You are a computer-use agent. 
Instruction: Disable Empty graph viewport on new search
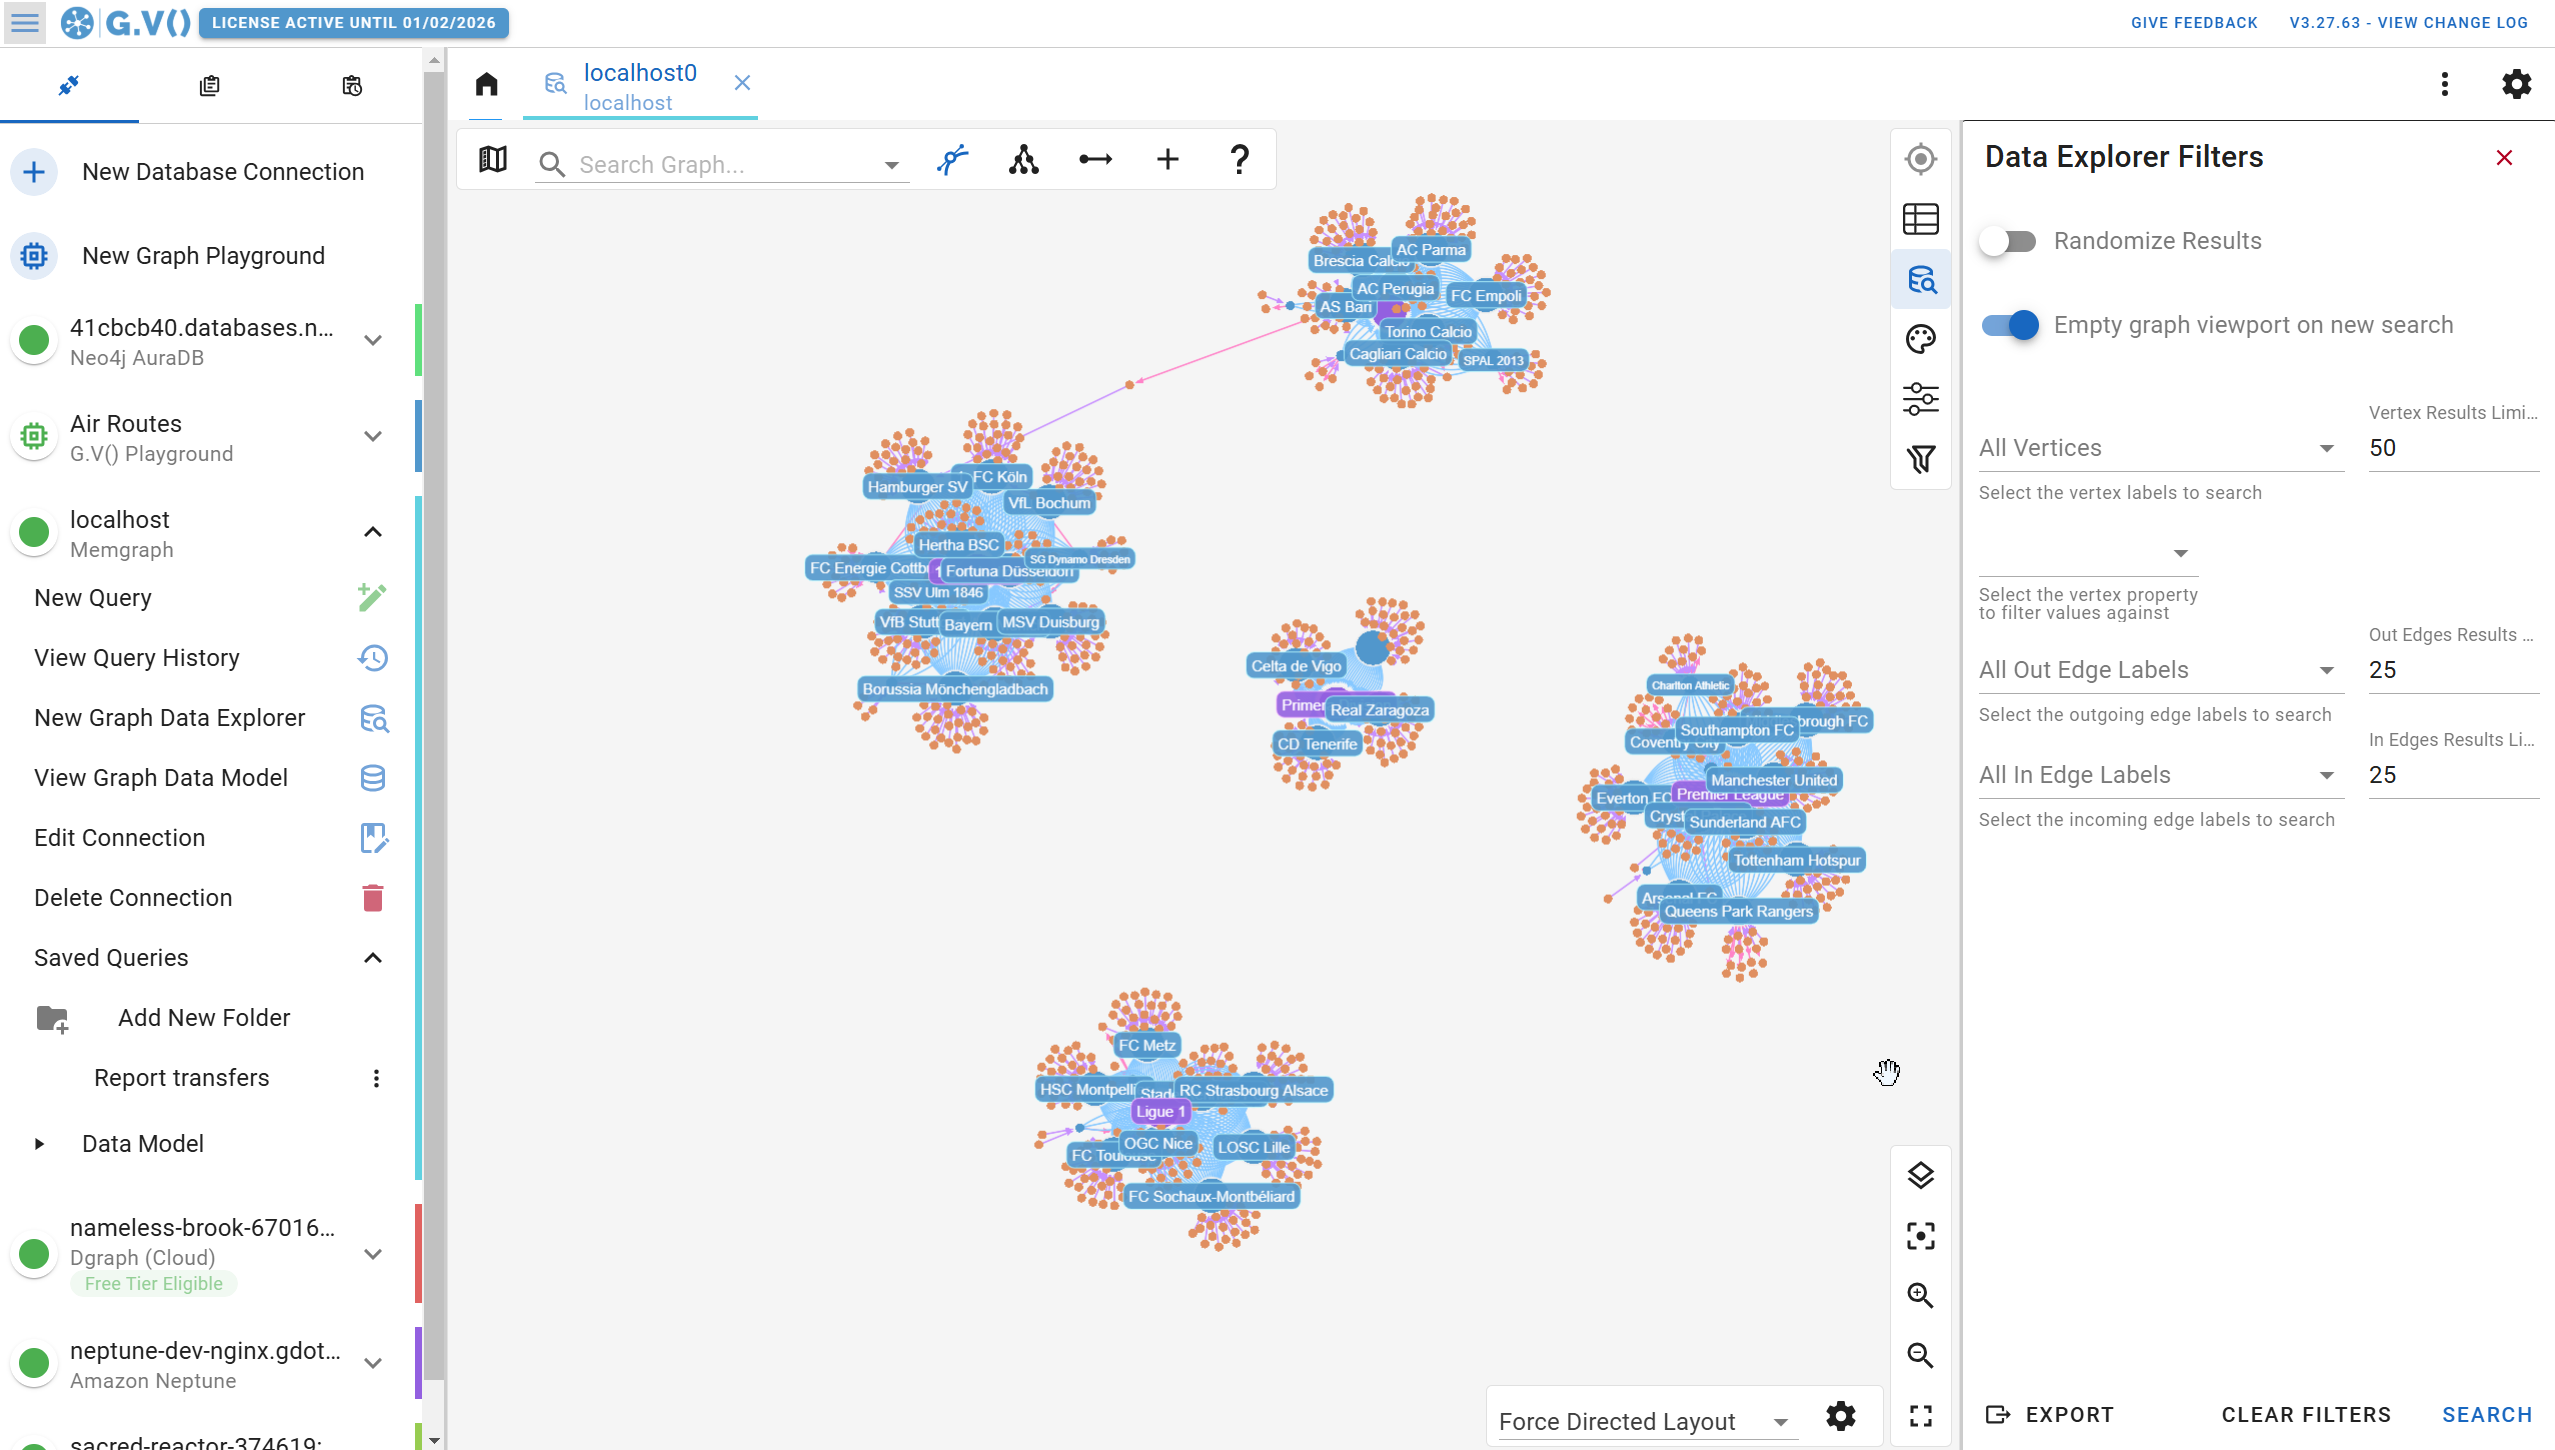pyautogui.click(x=2008, y=325)
